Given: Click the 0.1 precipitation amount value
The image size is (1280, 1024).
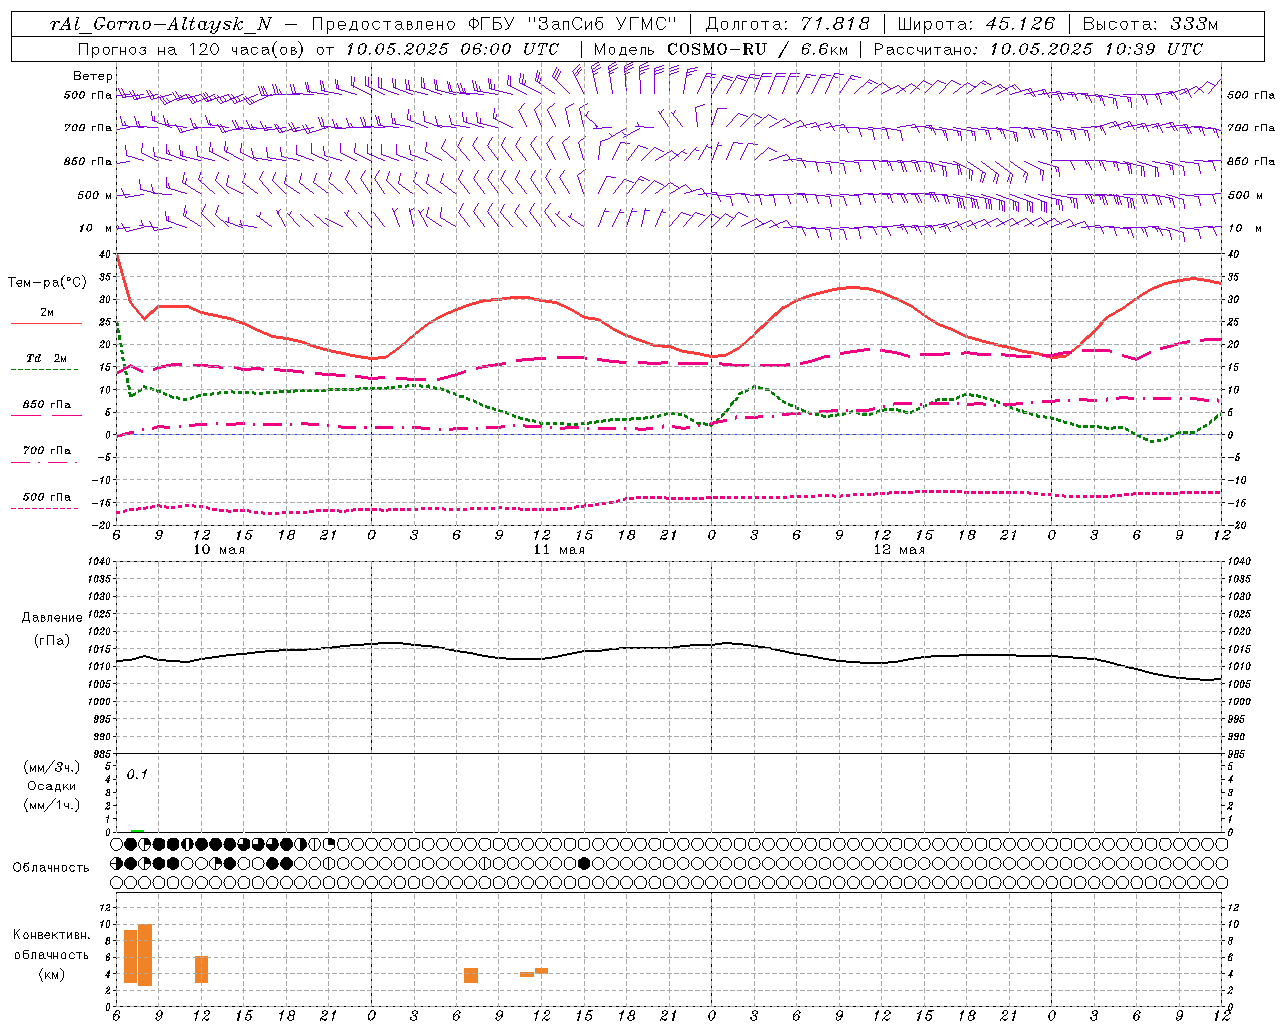Looking at the screenshot, I should pos(137,775).
